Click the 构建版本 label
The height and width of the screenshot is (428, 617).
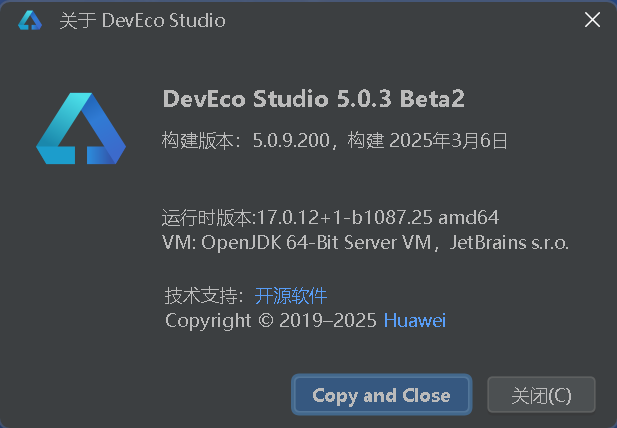(196, 141)
